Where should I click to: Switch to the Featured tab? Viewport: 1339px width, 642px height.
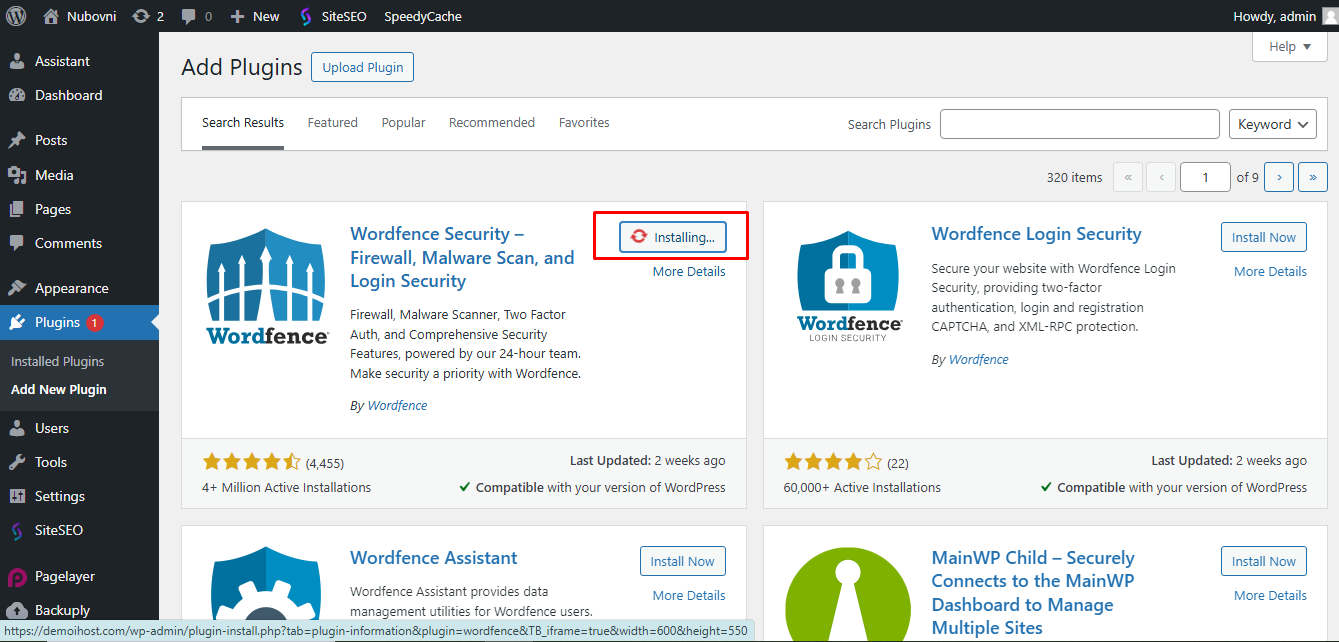[333, 123]
